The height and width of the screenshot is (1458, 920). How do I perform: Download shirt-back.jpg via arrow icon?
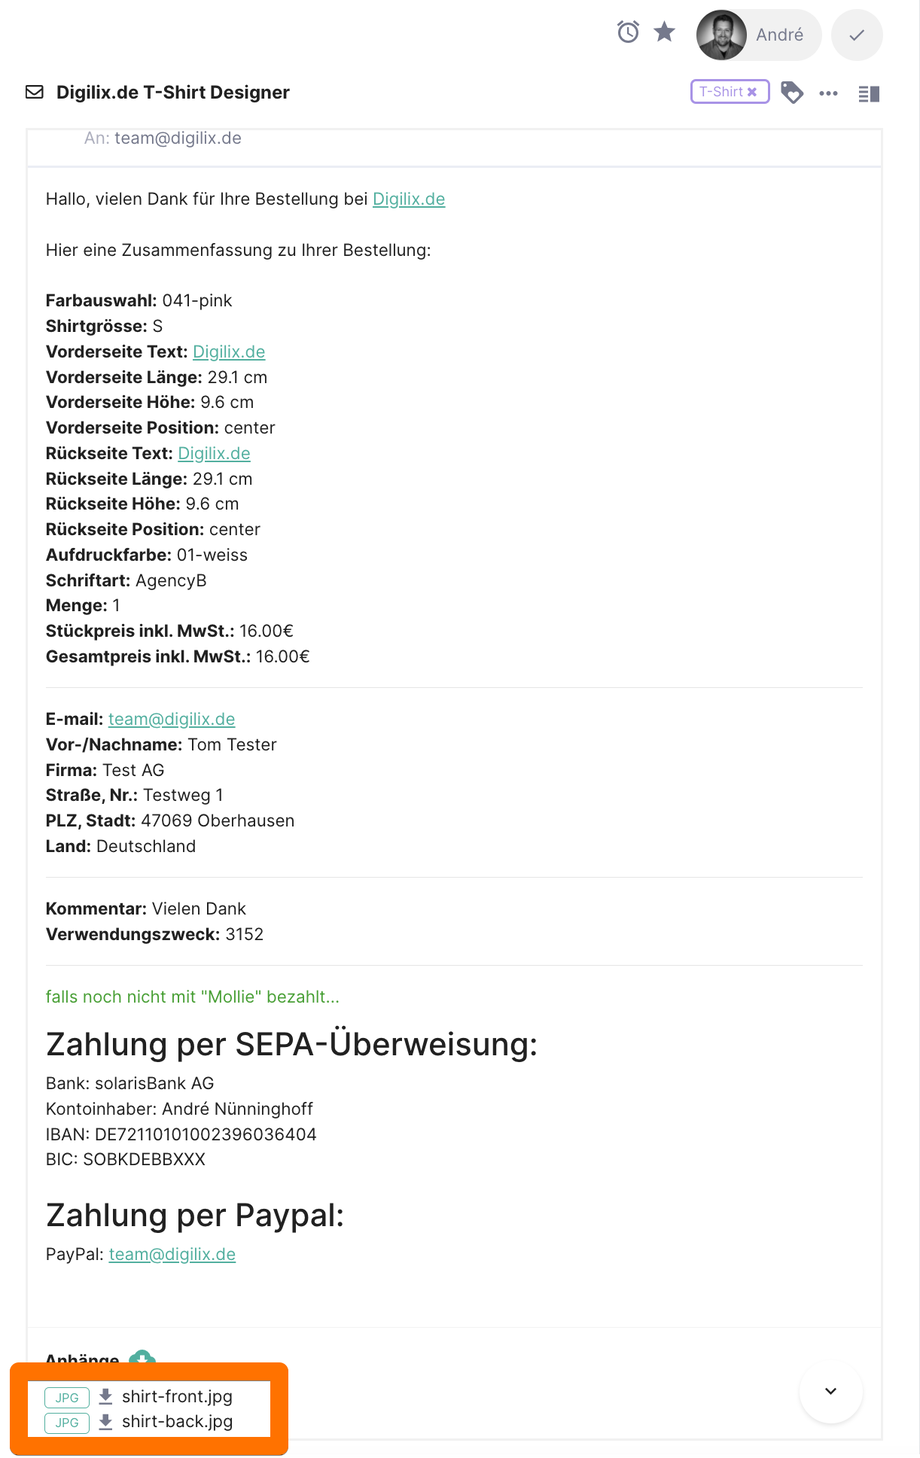[x=105, y=1421]
